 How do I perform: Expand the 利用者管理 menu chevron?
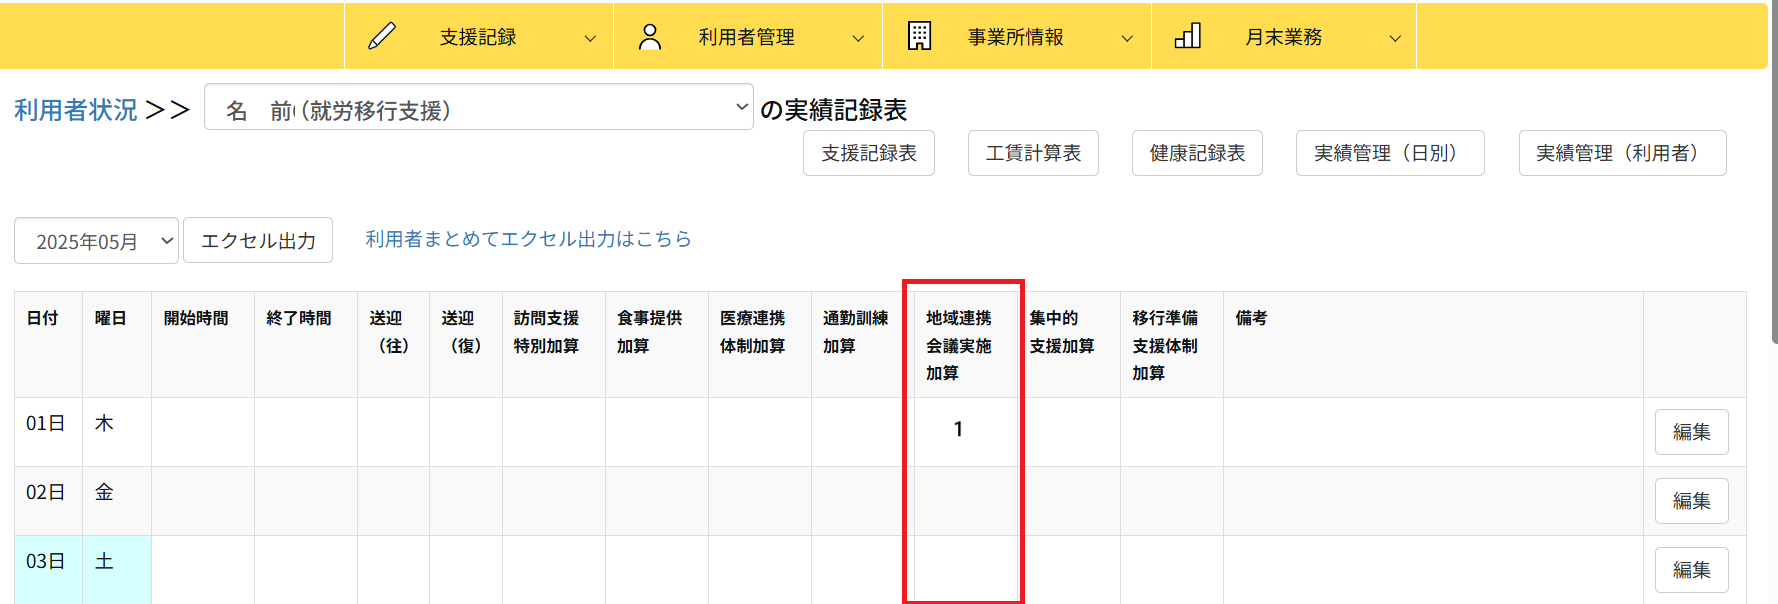pyautogui.click(x=858, y=39)
